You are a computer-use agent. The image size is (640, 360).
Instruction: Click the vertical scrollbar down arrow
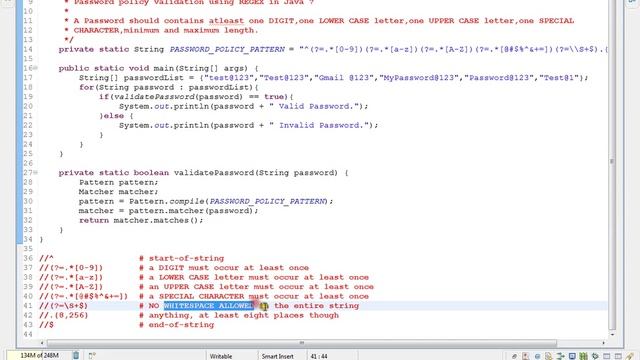coord(612,334)
